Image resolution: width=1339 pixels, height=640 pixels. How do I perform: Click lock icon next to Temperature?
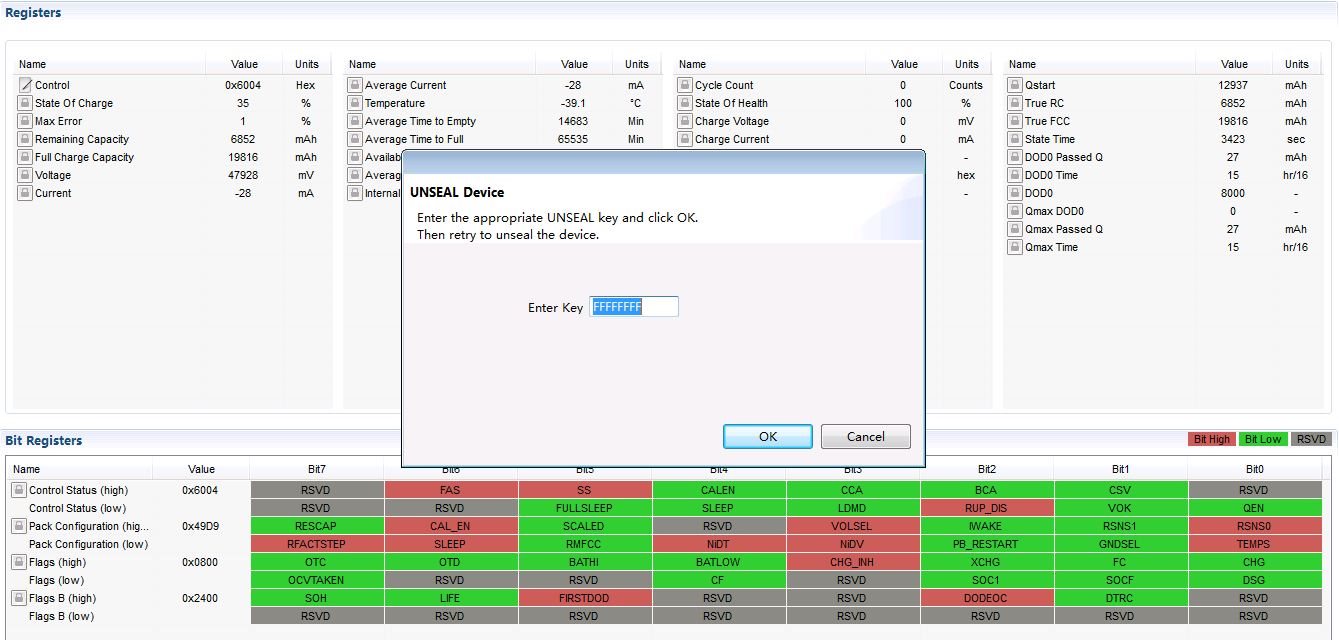click(x=355, y=103)
